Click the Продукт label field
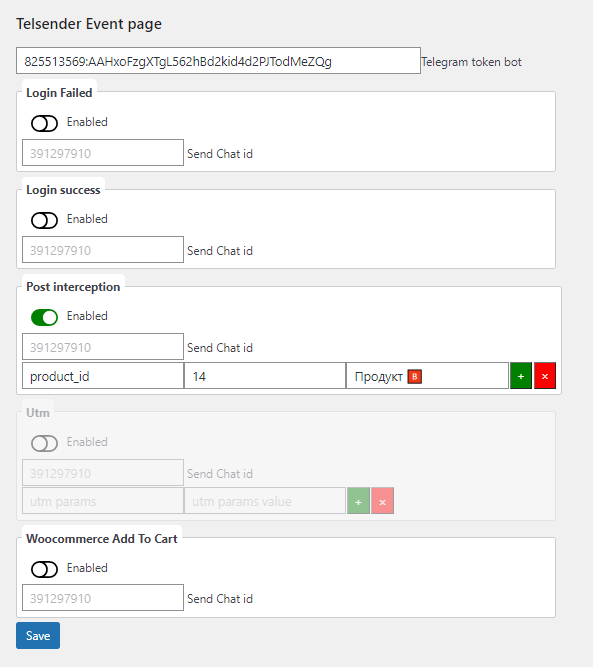 click(x=427, y=376)
